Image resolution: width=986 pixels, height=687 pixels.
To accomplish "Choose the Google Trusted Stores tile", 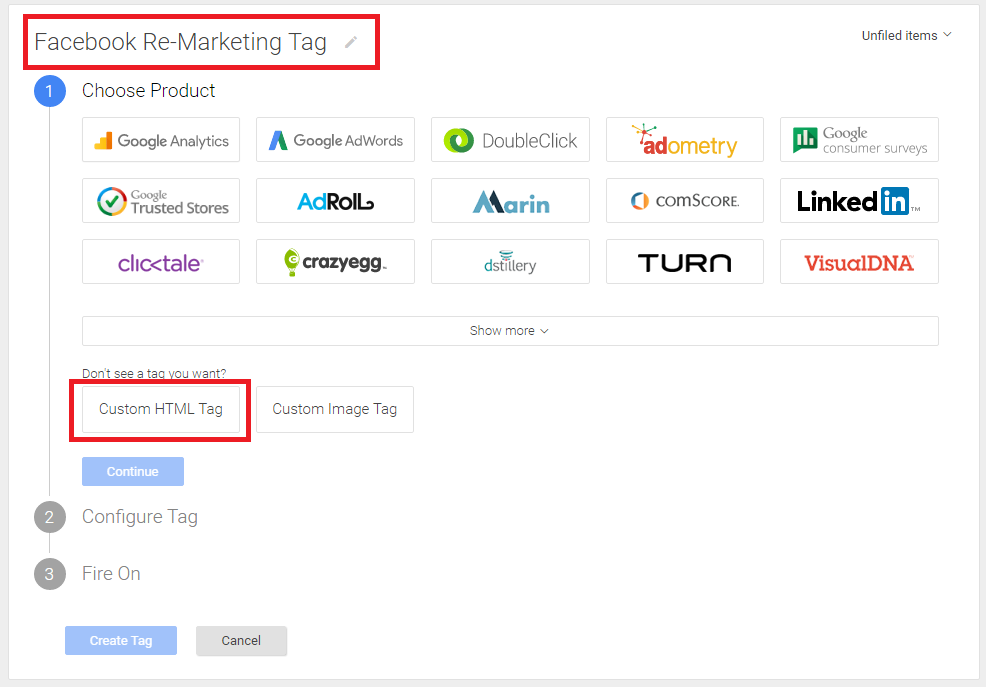I will point(161,201).
